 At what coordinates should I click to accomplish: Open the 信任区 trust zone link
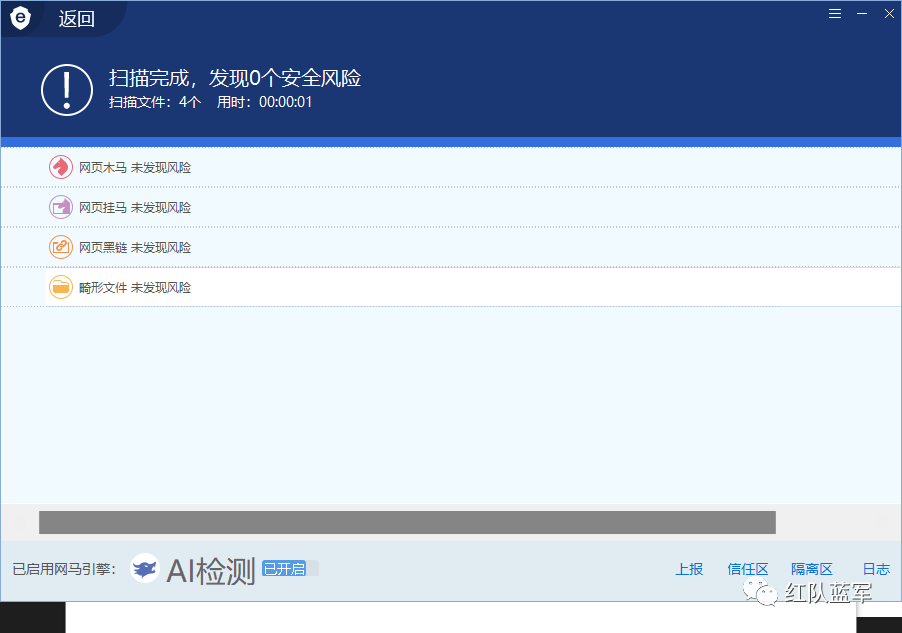point(748,569)
